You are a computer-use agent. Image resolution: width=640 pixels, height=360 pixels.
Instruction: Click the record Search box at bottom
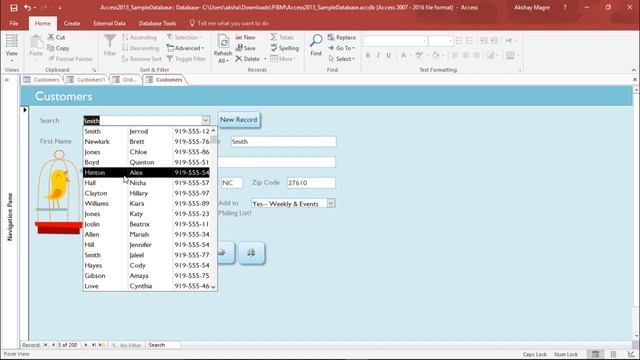[x=163, y=345]
